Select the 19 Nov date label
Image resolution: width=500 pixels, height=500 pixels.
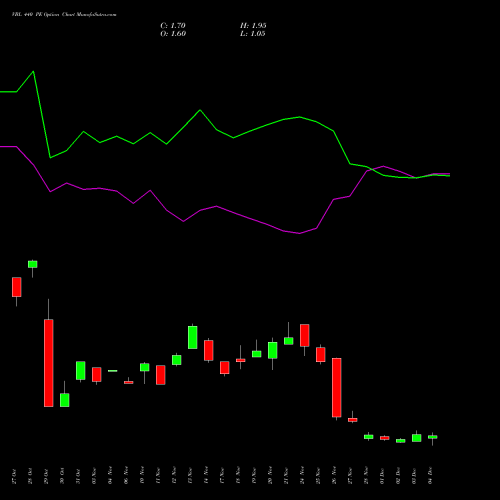254,476
